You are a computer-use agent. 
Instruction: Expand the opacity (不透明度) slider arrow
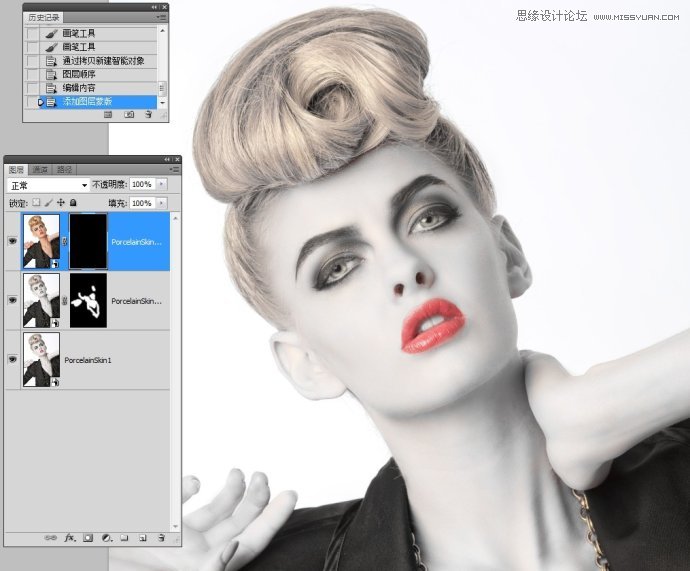tap(162, 185)
